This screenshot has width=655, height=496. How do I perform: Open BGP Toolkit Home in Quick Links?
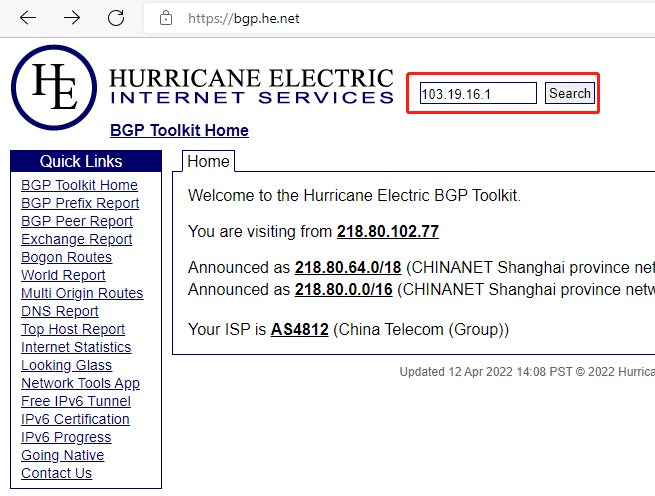click(79, 185)
